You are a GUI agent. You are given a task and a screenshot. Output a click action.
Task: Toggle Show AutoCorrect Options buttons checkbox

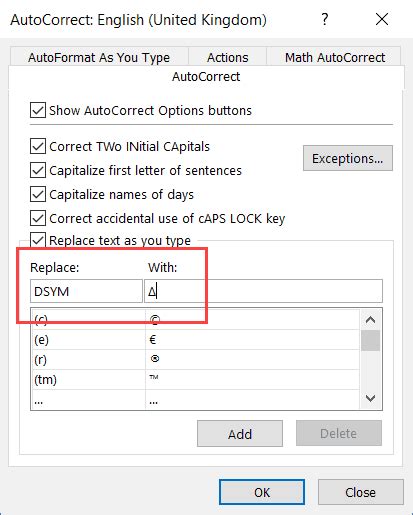coord(38,110)
